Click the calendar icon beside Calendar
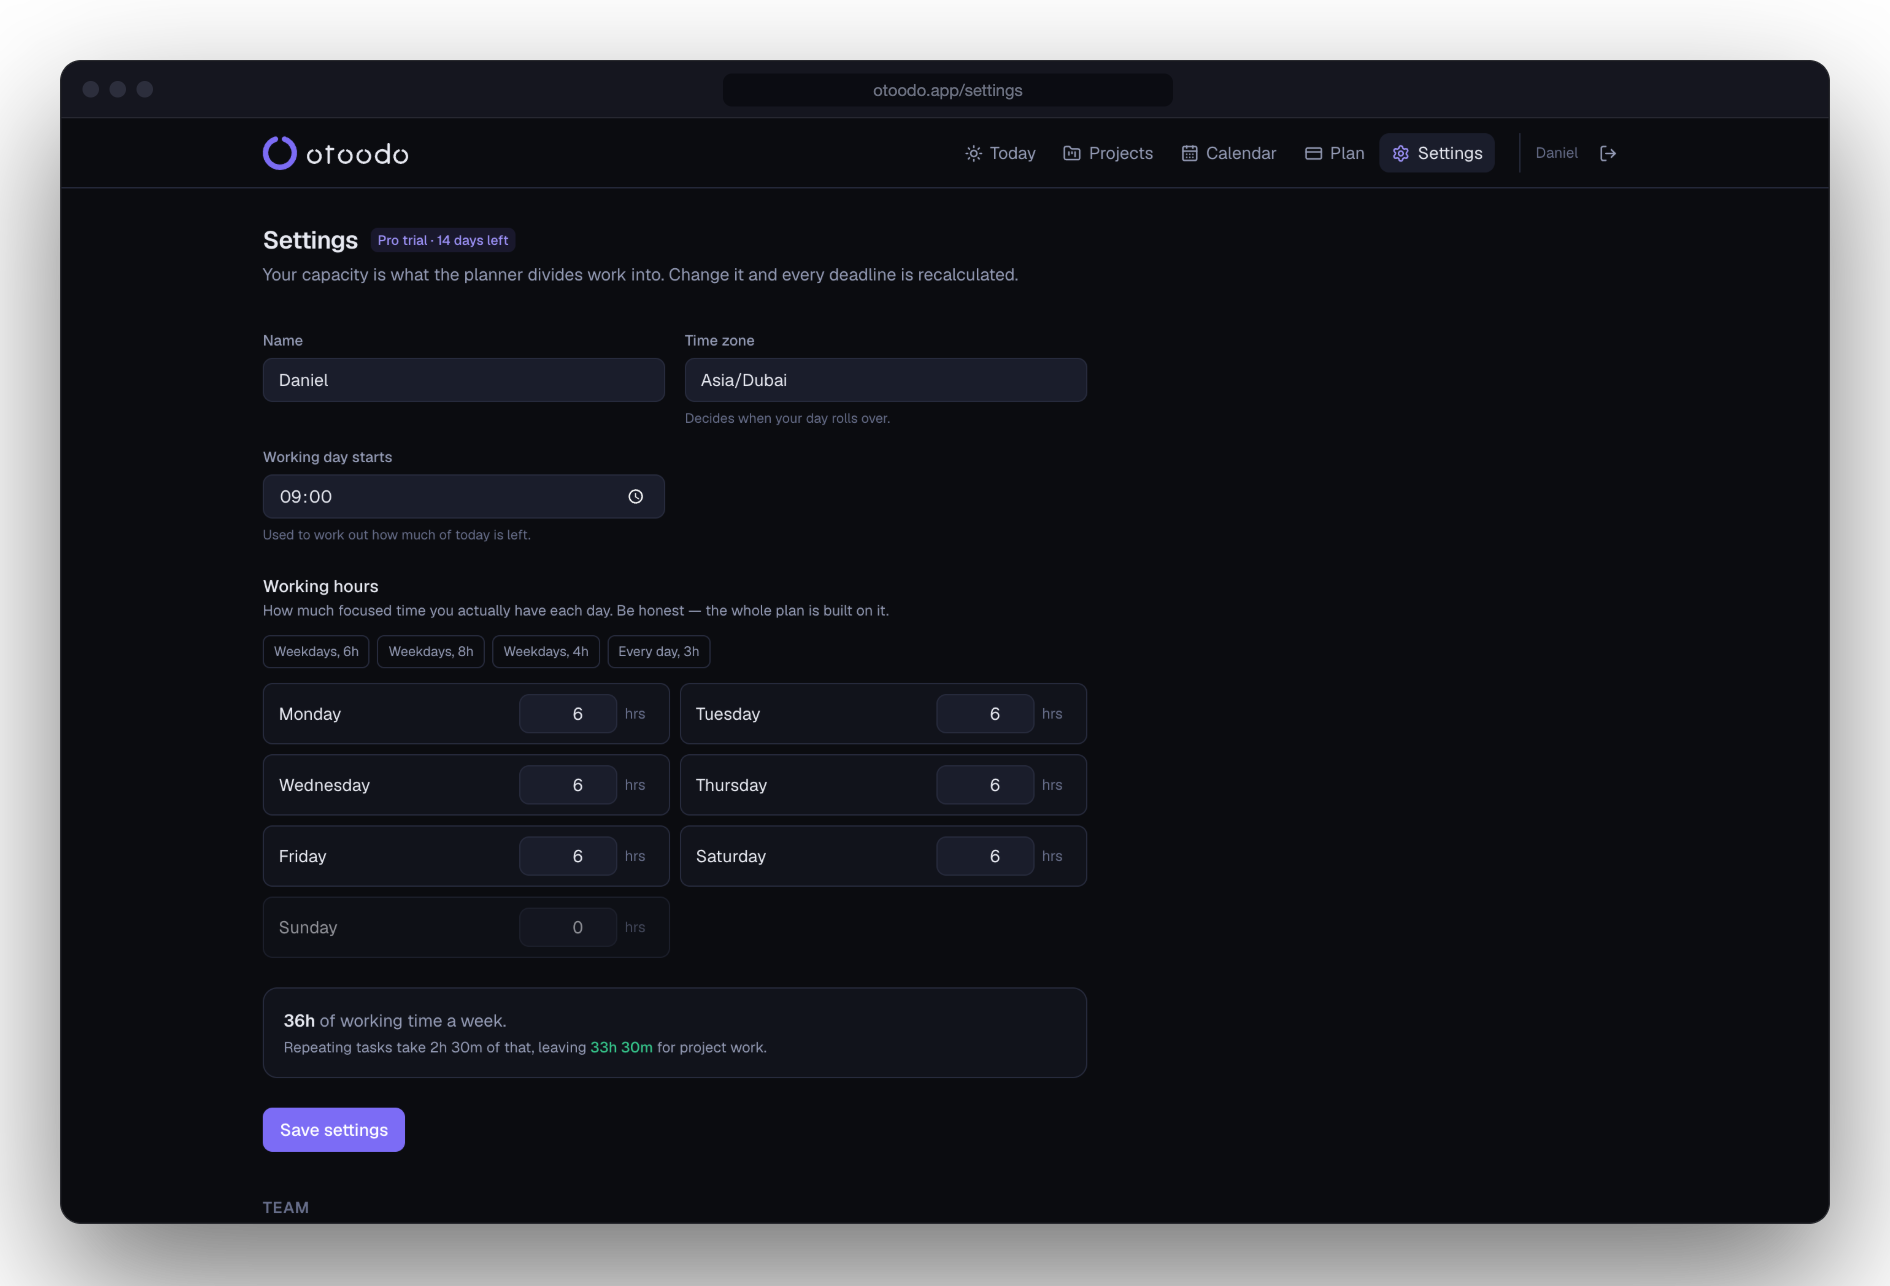The image size is (1890, 1286). tap(1189, 153)
